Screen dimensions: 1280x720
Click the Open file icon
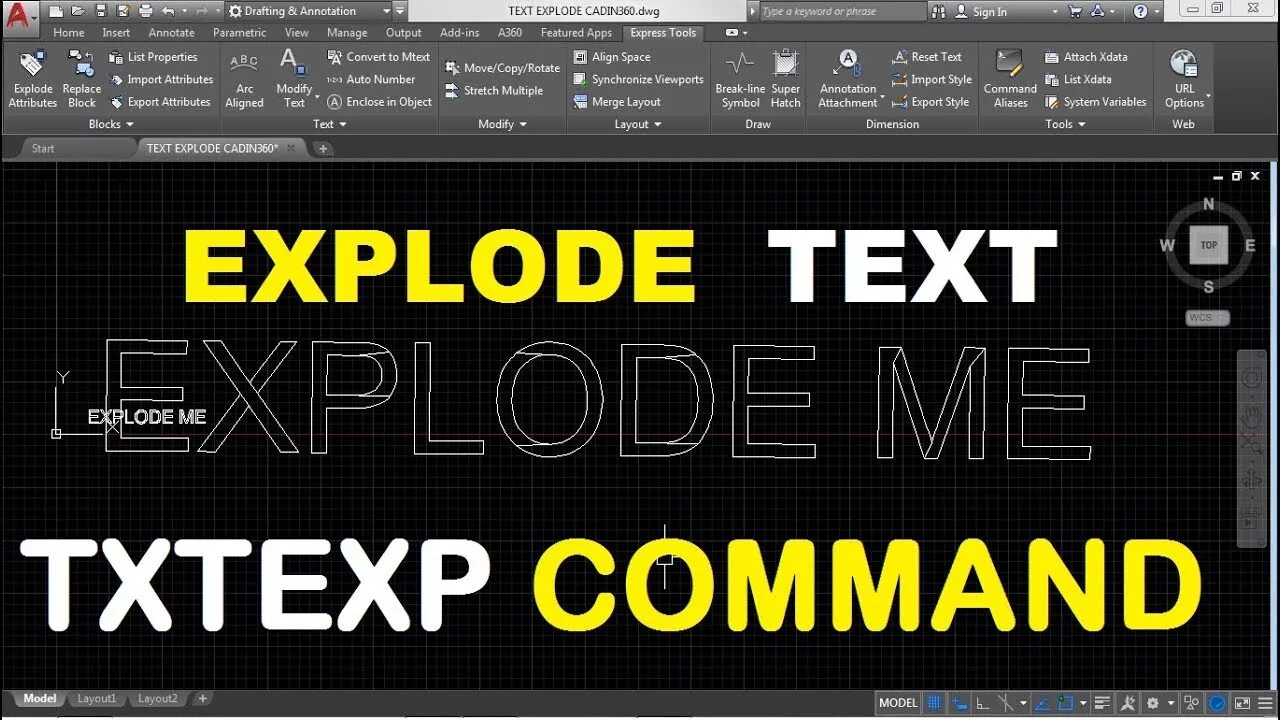point(78,11)
